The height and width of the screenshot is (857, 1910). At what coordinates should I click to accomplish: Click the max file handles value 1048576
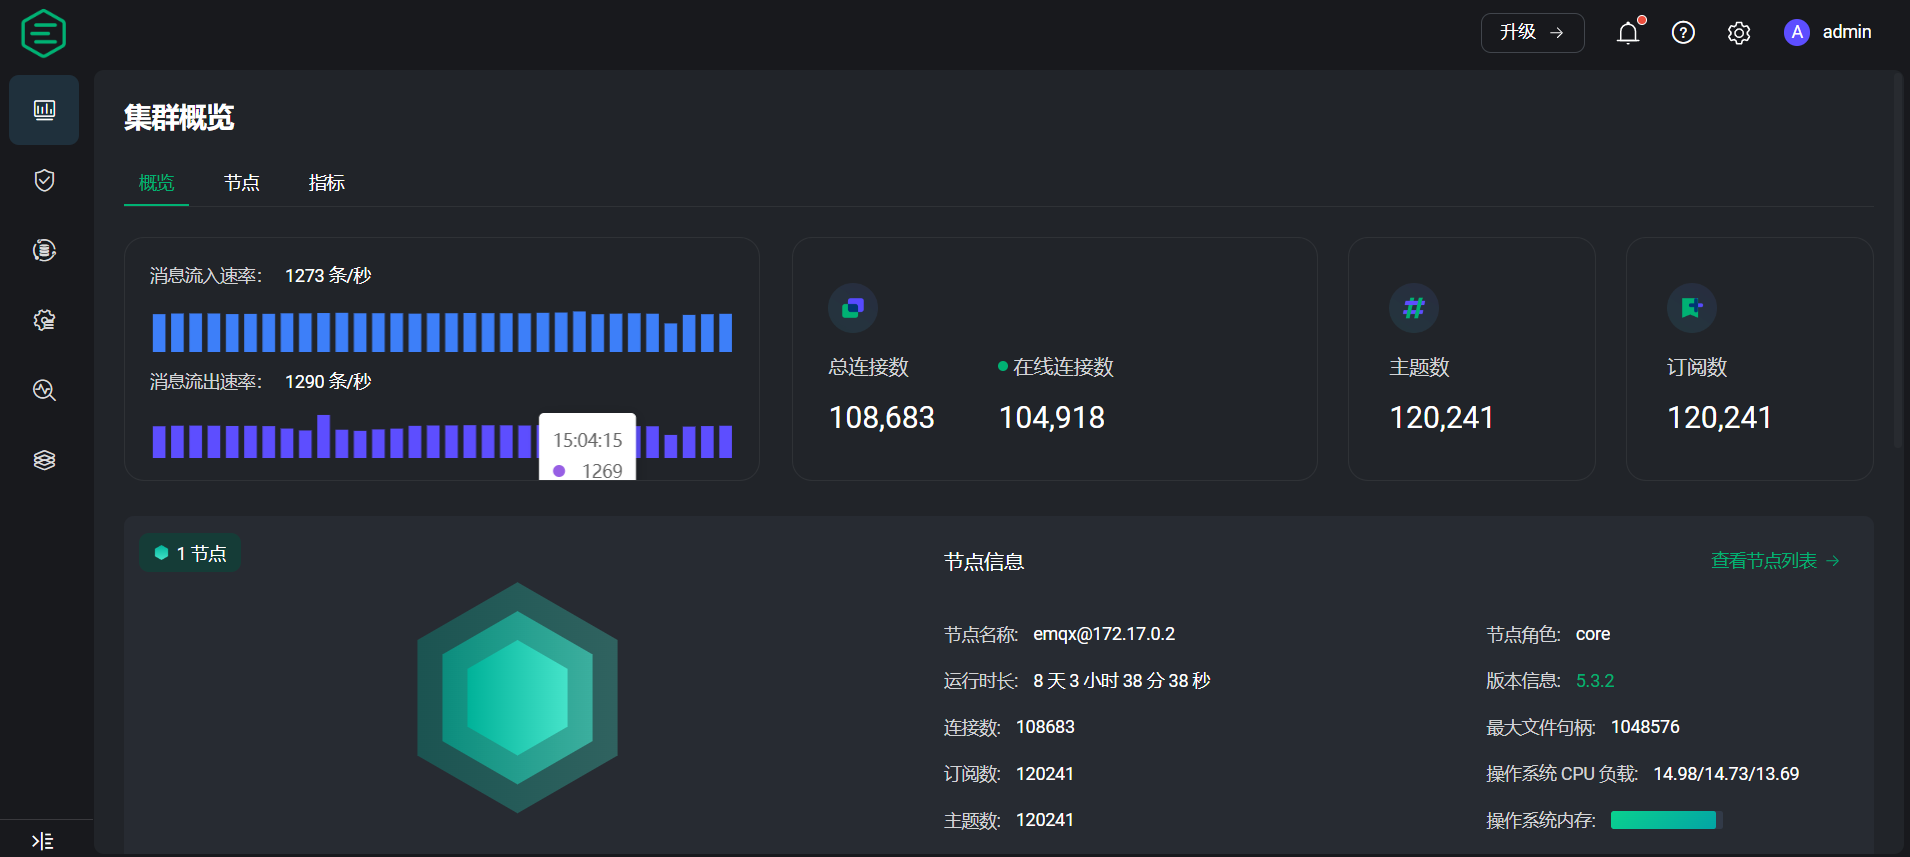pyautogui.click(x=1645, y=727)
